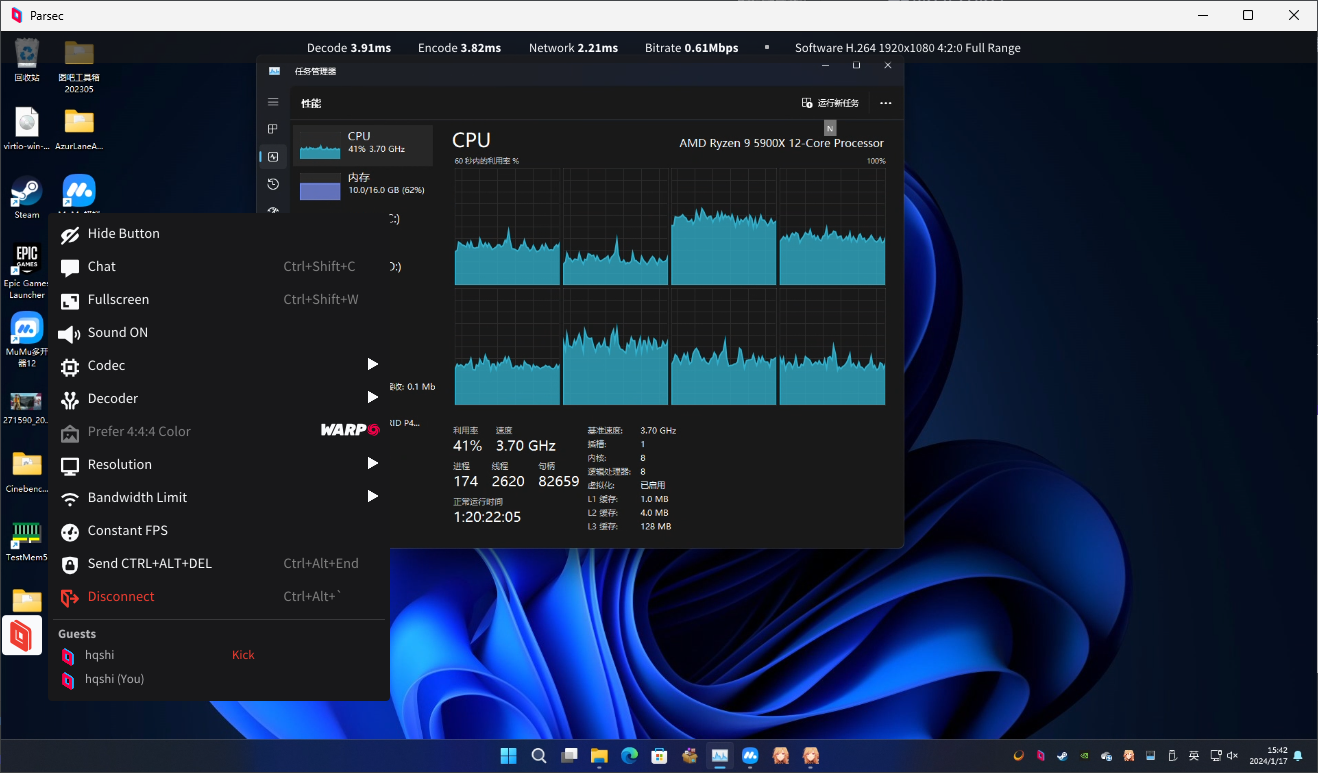Image resolution: width=1318 pixels, height=773 pixels.
Task: Open Microsoft Store from the taskbar
Action: tap(659, 756)
